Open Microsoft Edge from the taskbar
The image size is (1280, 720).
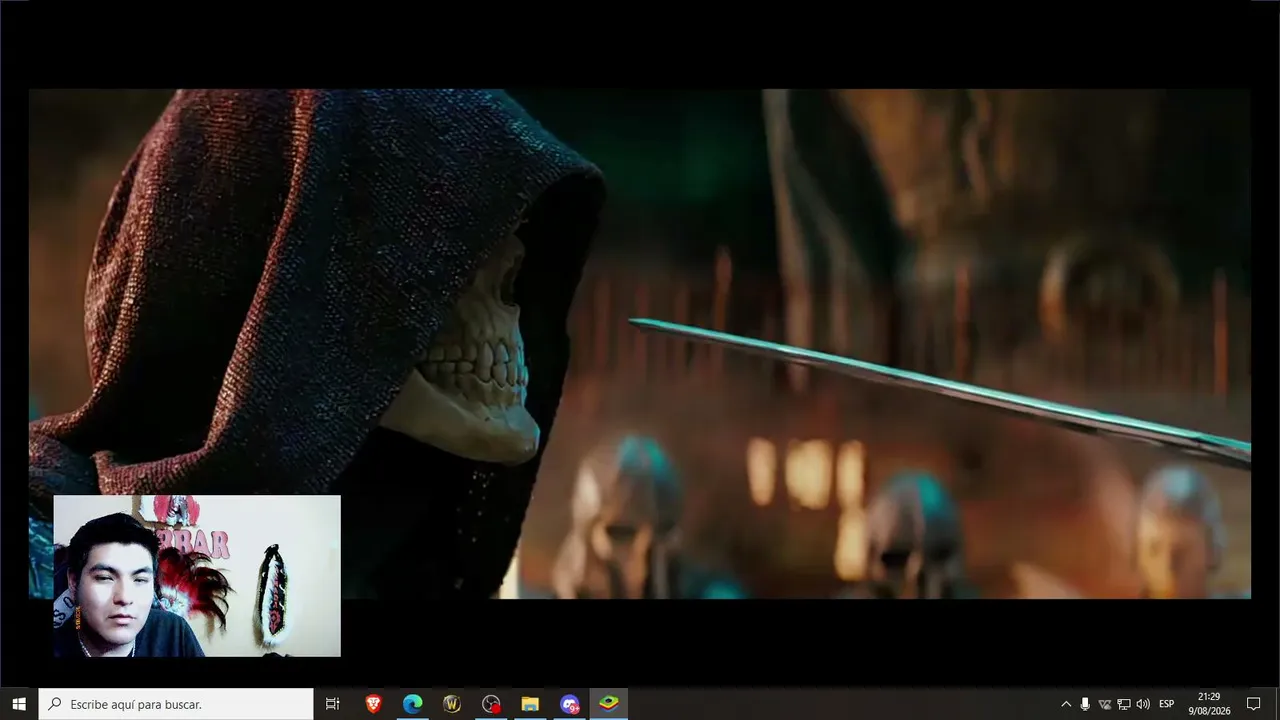(412, 704)
